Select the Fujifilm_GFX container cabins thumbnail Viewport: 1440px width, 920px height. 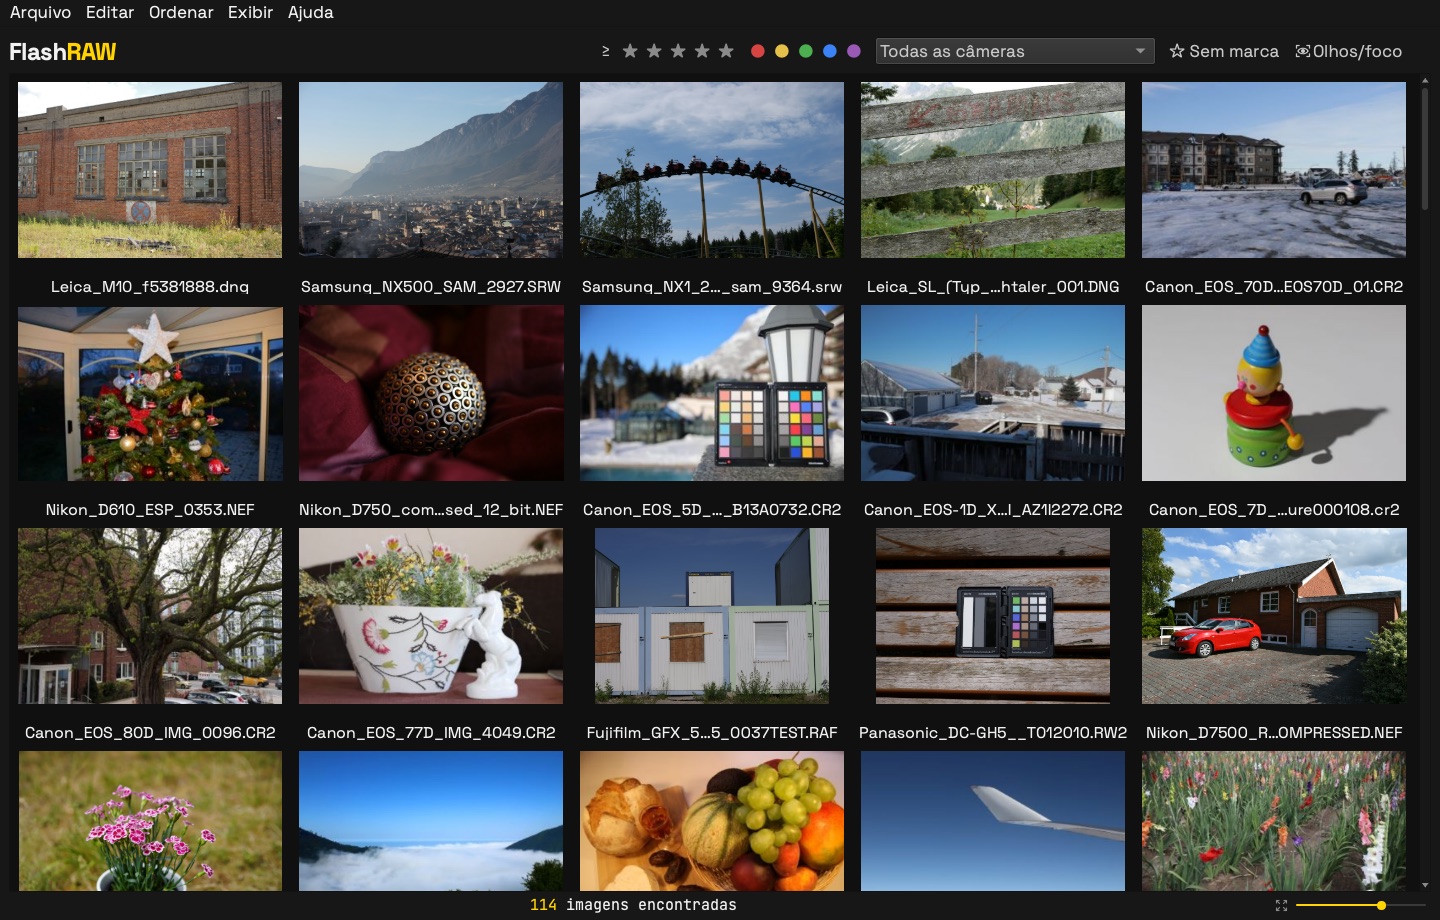point(712,616)
